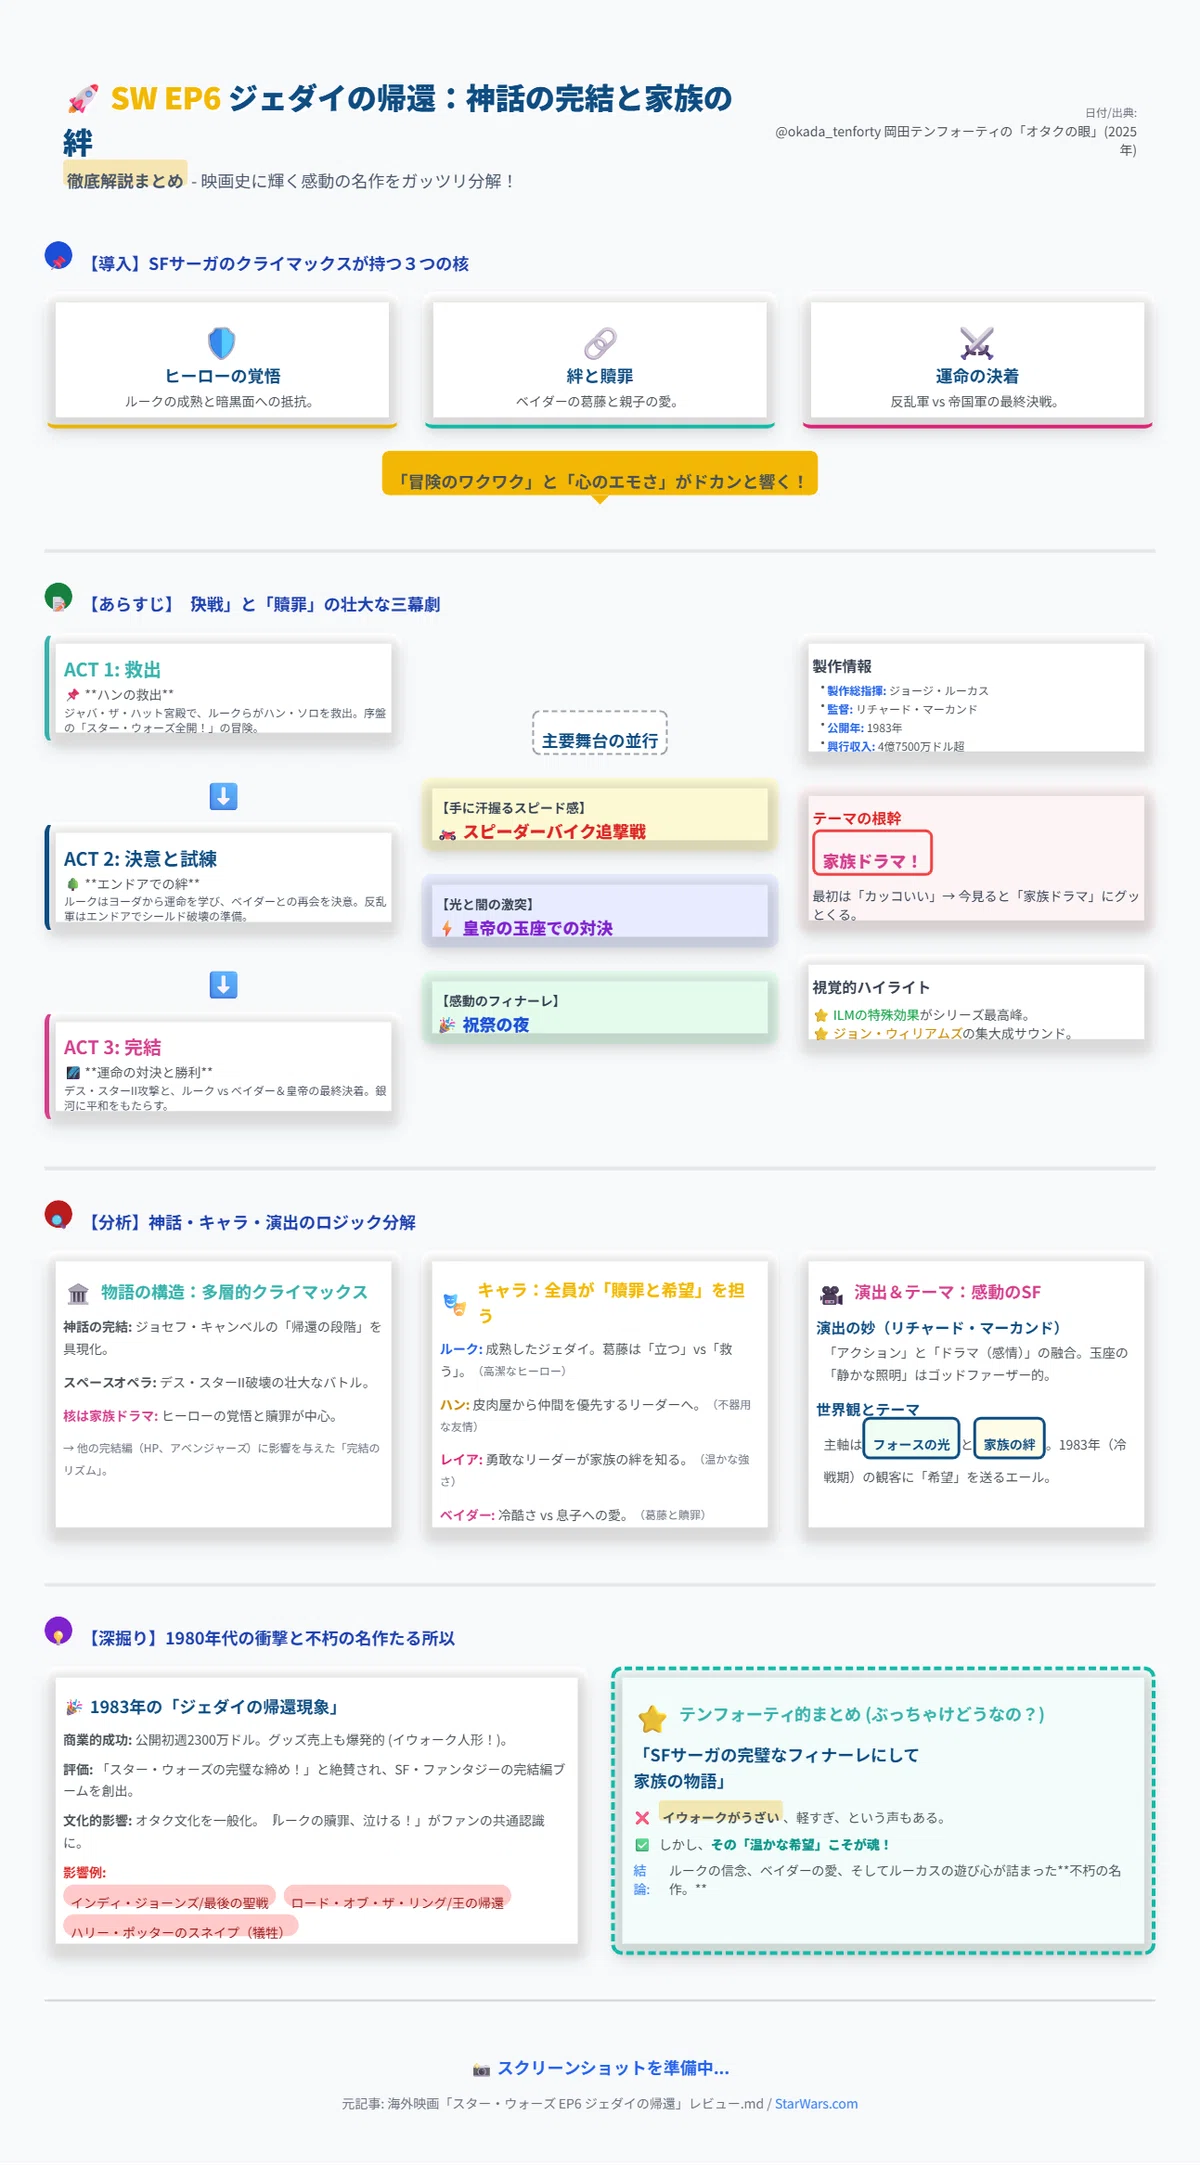Image resolution: width=1200 pixels, height=2165 pixels.
Task: Click the star icon before ILMの特殊効果
Action: click(821, 1015)
